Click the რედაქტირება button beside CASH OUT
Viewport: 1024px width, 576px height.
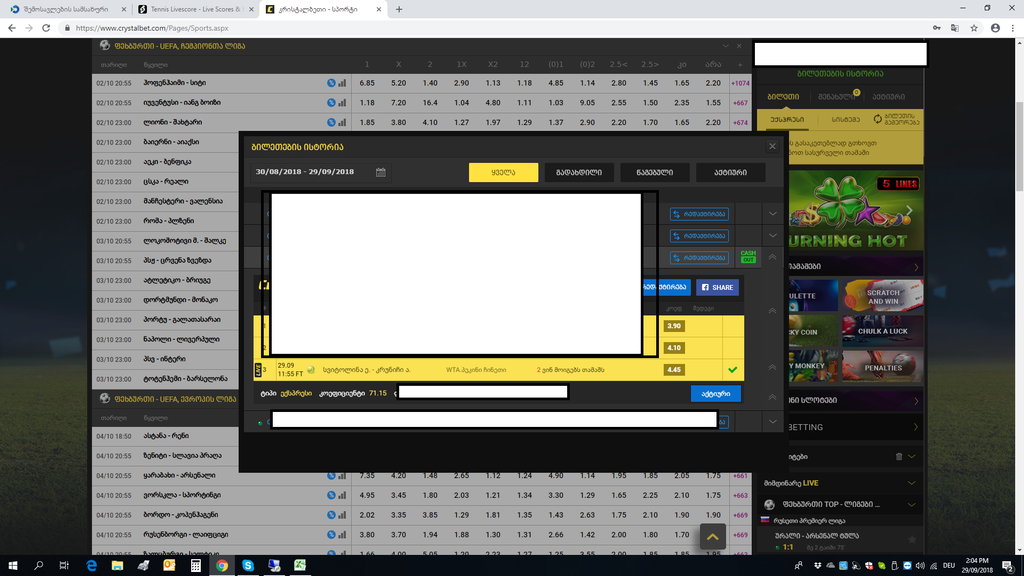coord(699,258)
